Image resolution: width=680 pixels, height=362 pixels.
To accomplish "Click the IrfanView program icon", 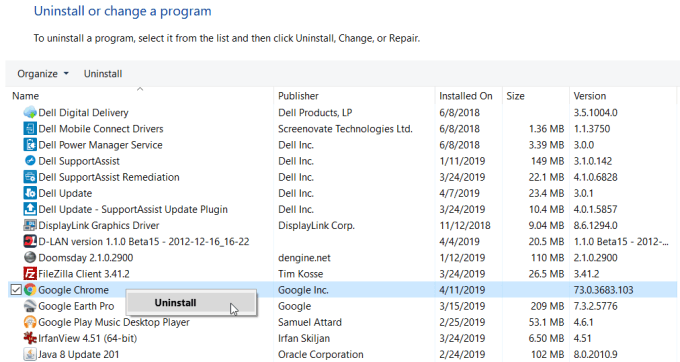I will [x=30, y=338].
